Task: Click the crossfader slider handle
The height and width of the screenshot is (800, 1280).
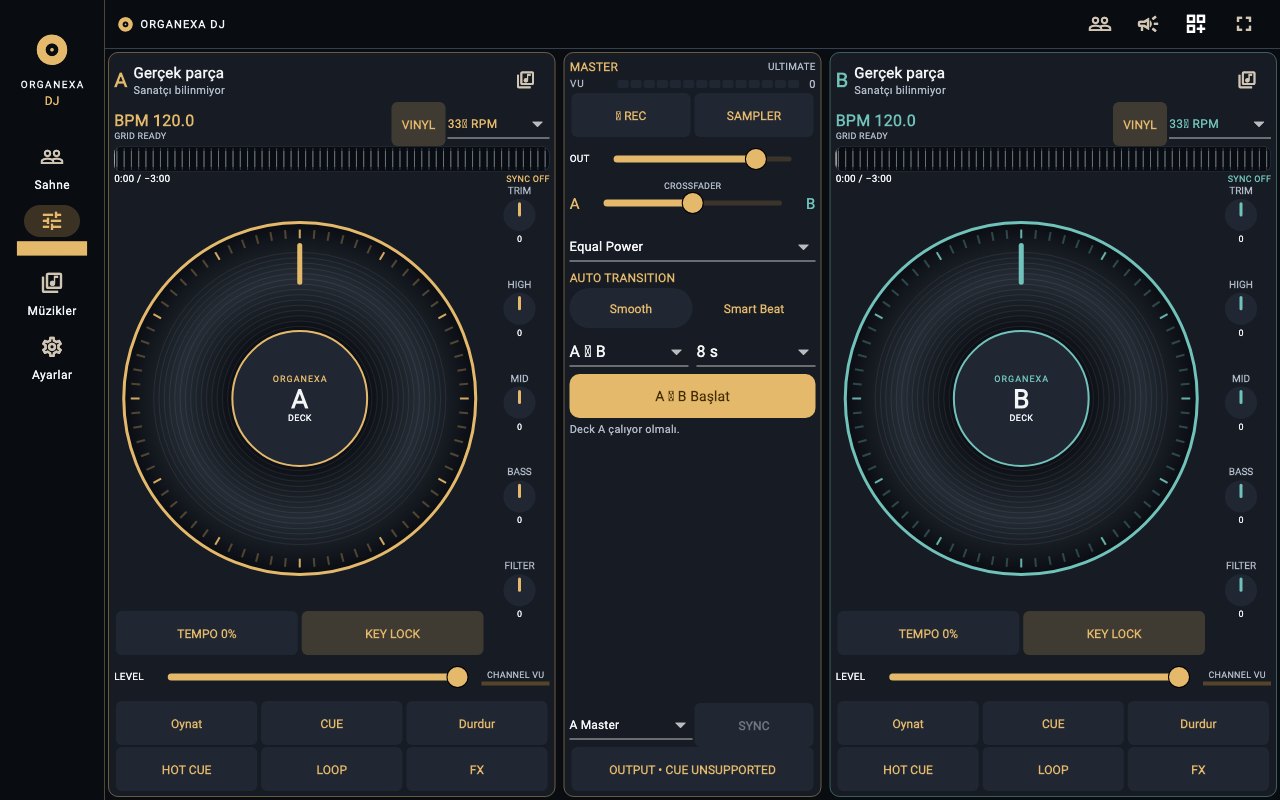Action: click(x=692, y=203)
